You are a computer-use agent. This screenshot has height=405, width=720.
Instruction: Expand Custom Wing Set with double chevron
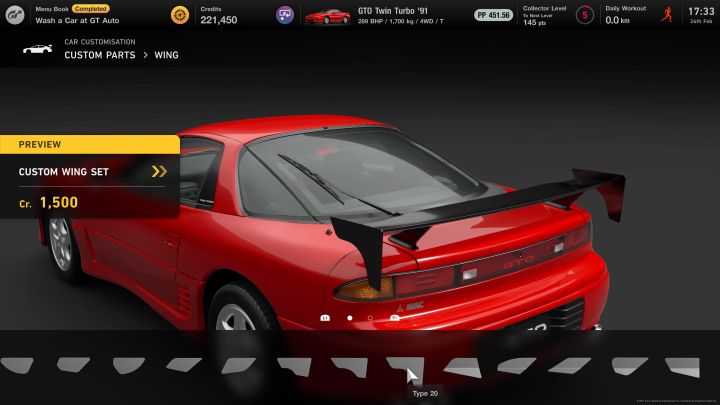159,171
